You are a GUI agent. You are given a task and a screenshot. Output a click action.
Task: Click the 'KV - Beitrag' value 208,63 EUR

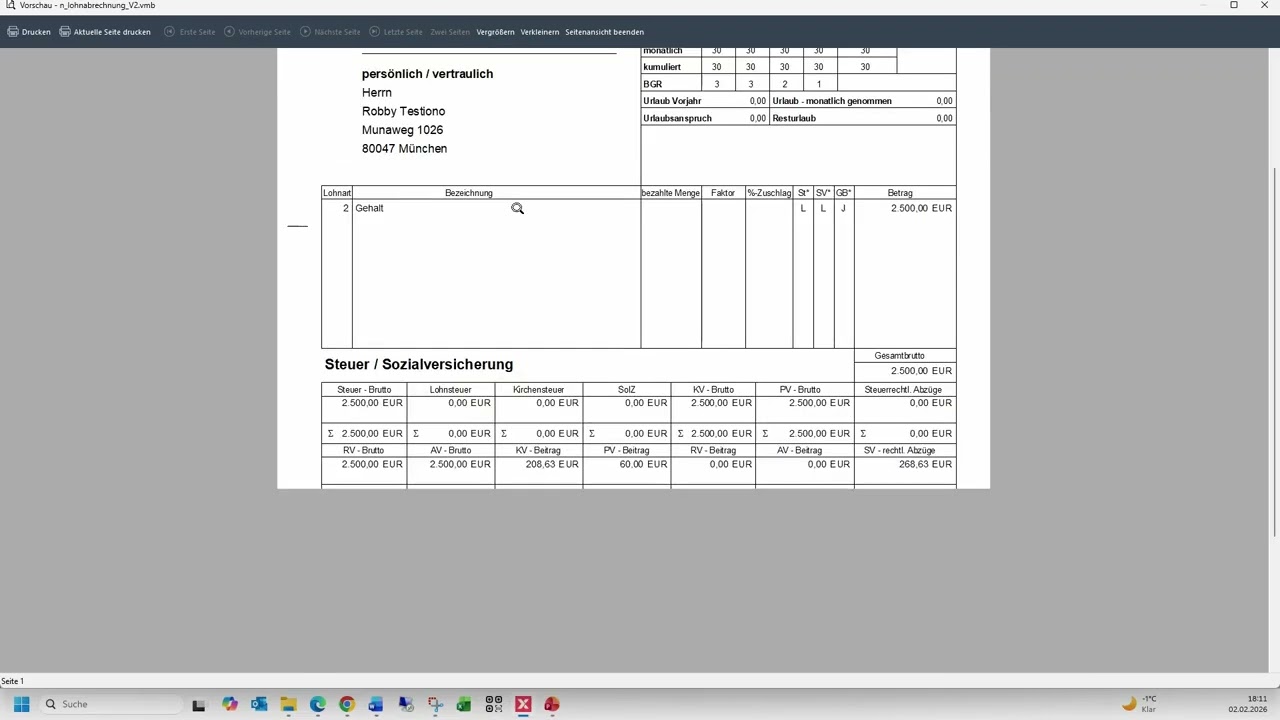552,465
